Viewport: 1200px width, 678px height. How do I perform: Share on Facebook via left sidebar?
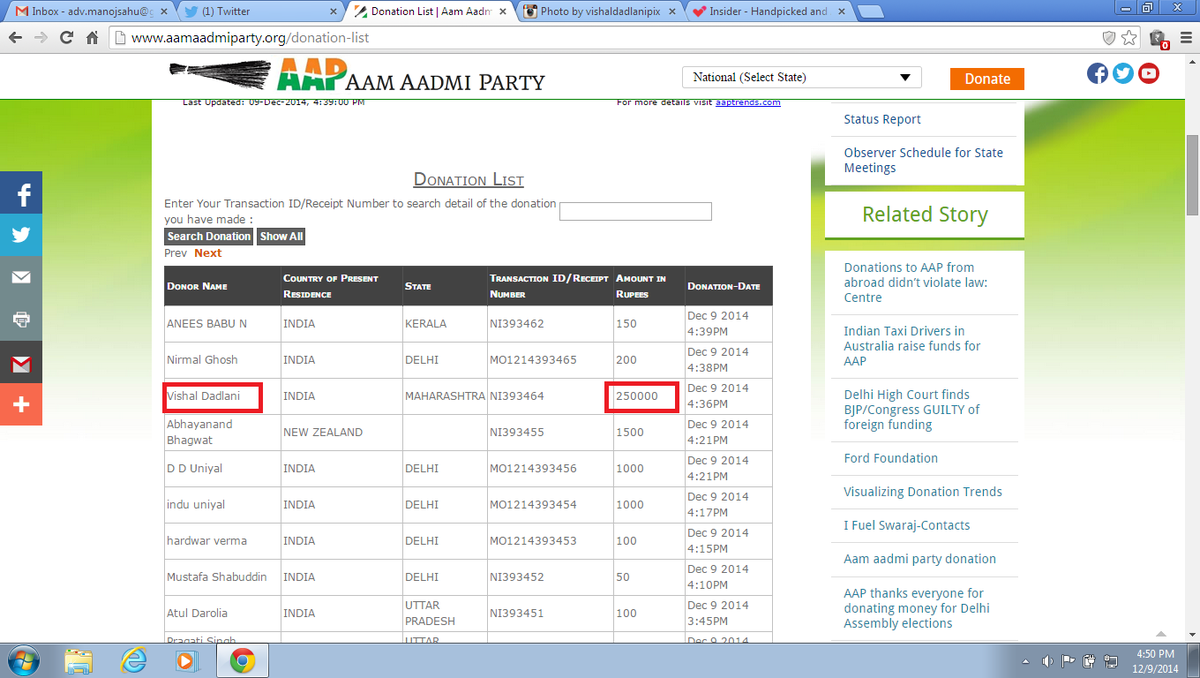coord(21,193)
